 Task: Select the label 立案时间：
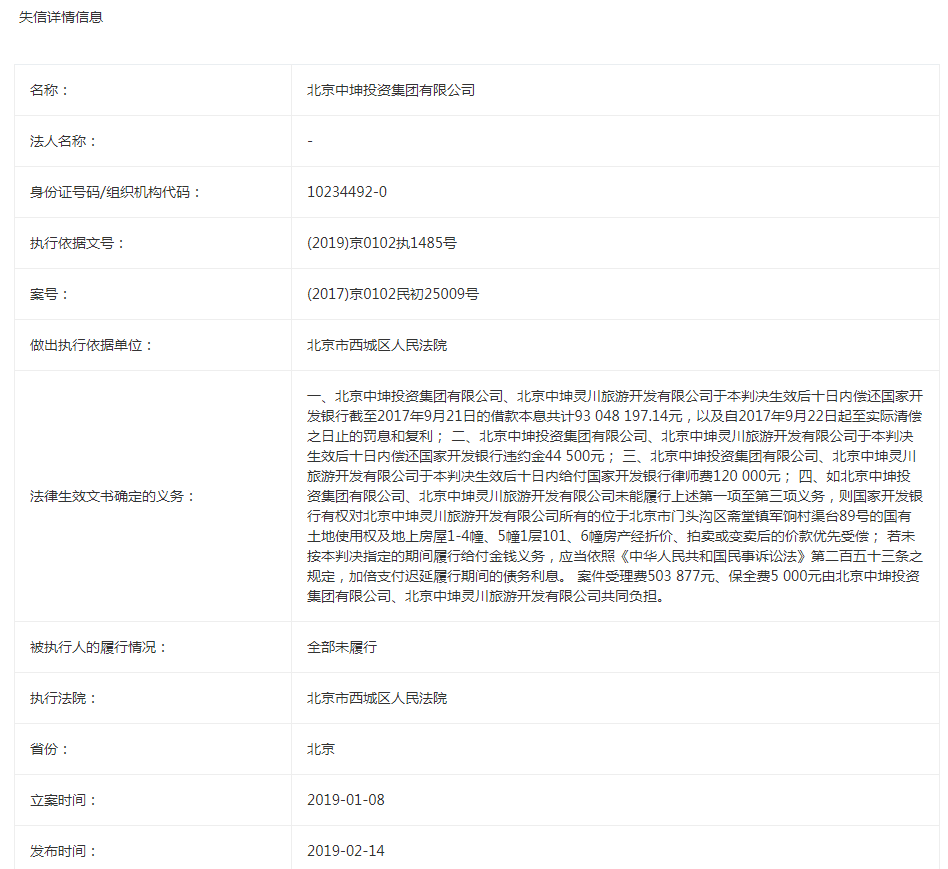[63, 801]
